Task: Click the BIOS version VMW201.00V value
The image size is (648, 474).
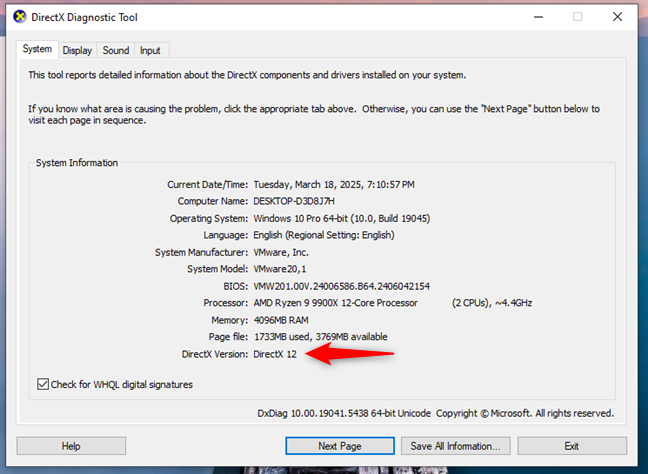Action: (x=342, y=286)
